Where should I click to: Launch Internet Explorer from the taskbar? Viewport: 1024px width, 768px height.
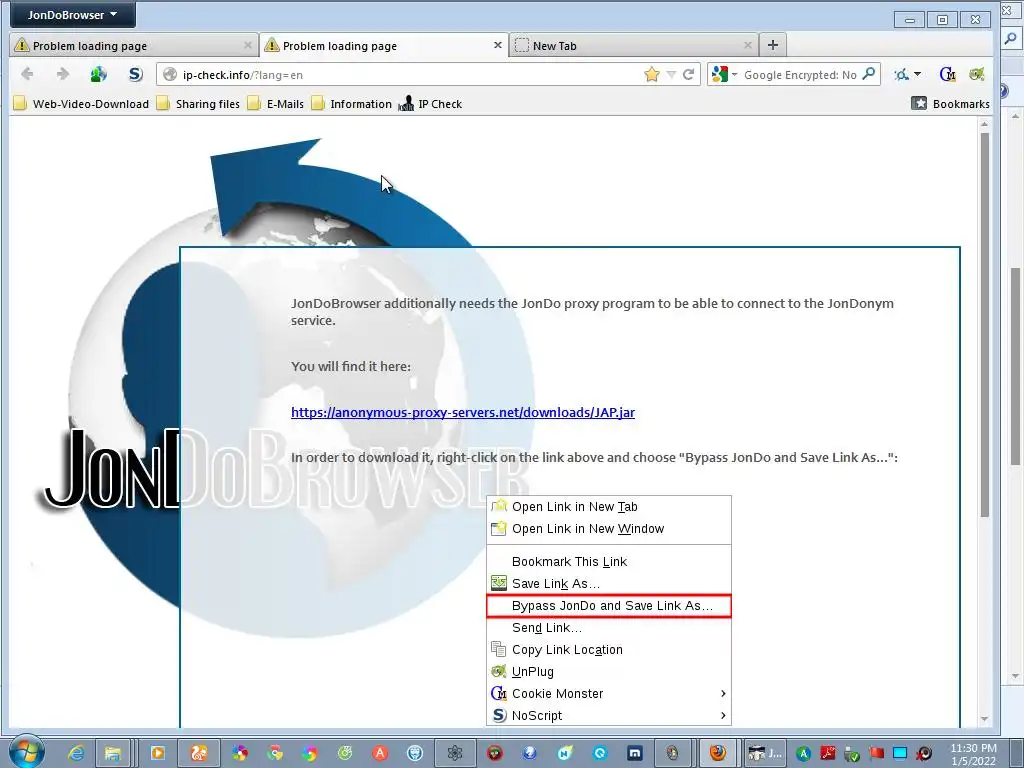76,753
